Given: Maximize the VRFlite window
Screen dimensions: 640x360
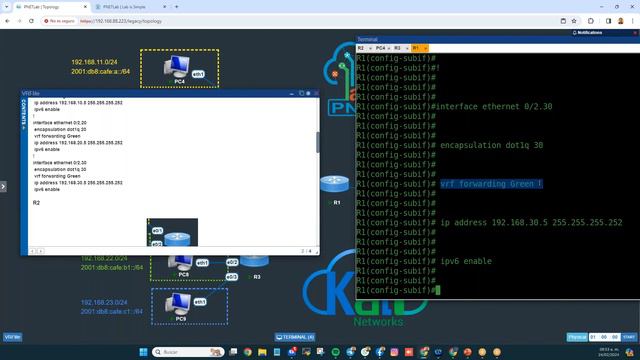Looking at the screenshot, I should click(301, 93).
